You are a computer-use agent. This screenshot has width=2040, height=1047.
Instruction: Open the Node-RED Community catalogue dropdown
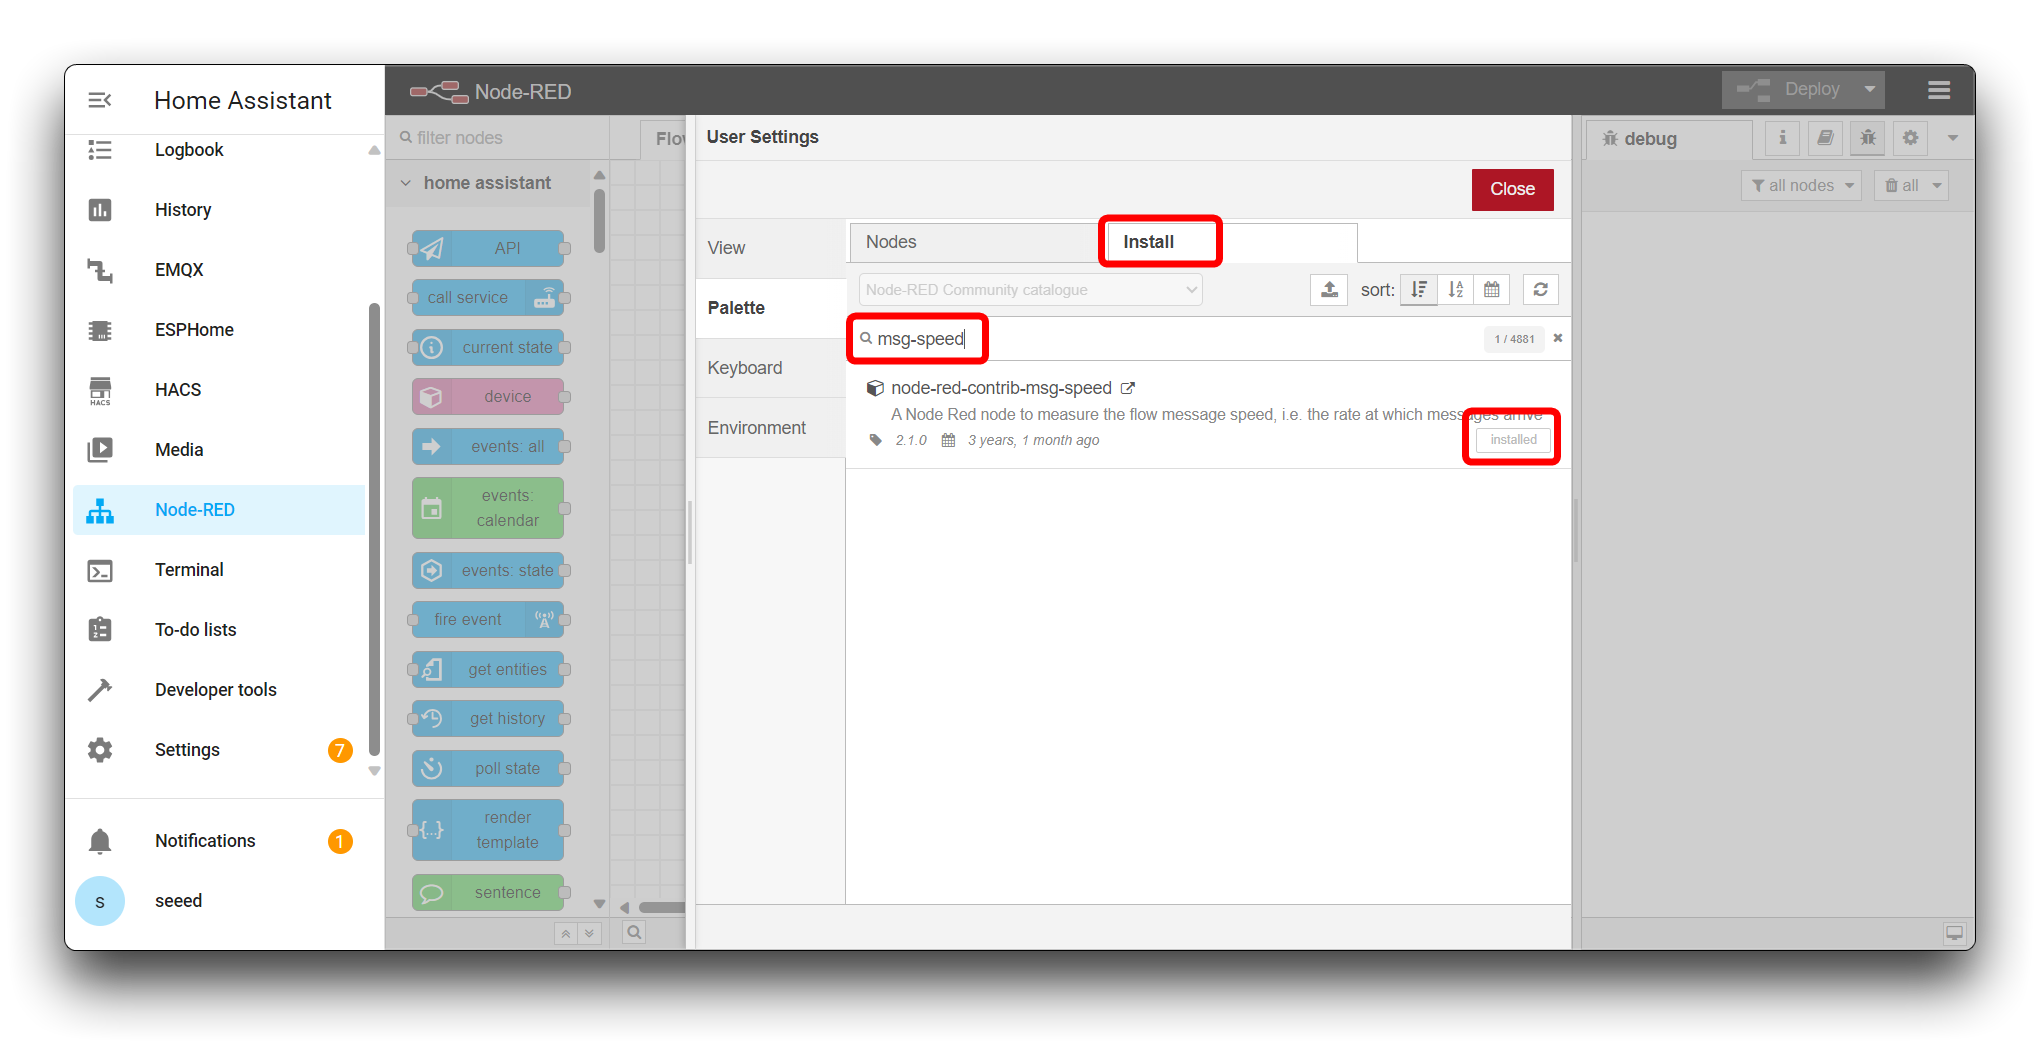pos(1030,290)
